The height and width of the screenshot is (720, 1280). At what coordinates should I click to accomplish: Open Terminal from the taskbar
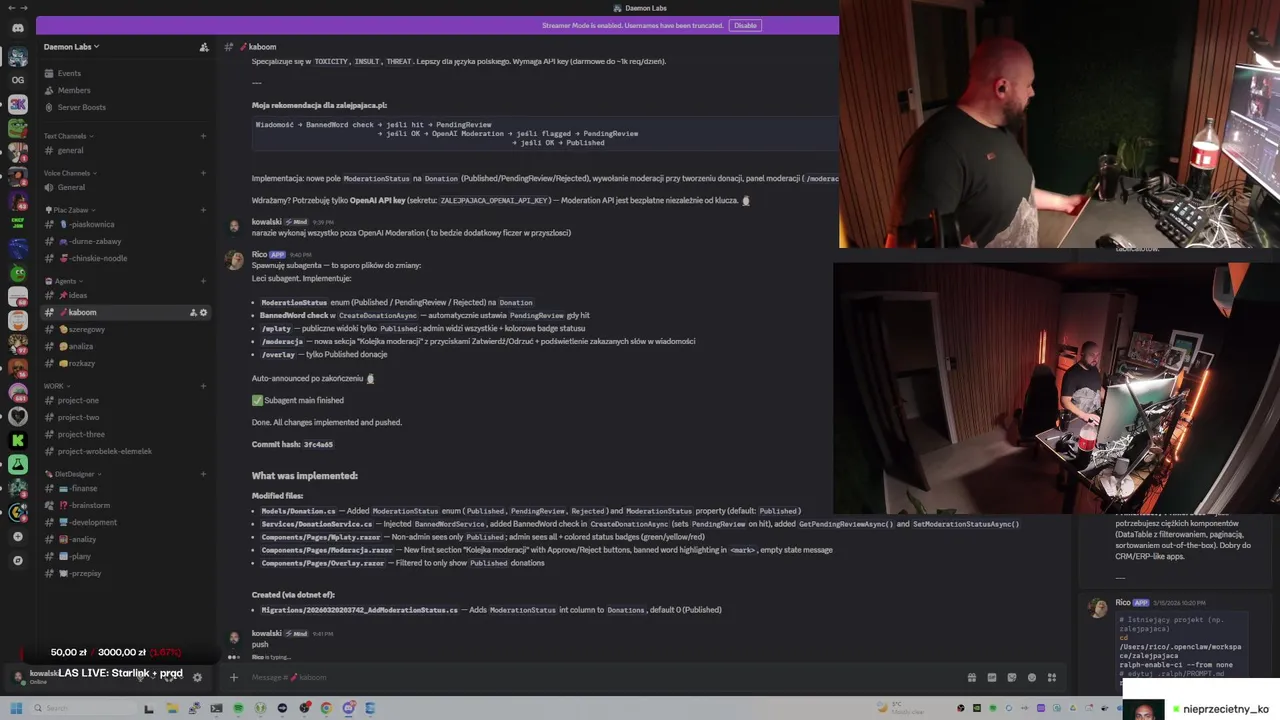coord(216,708)
